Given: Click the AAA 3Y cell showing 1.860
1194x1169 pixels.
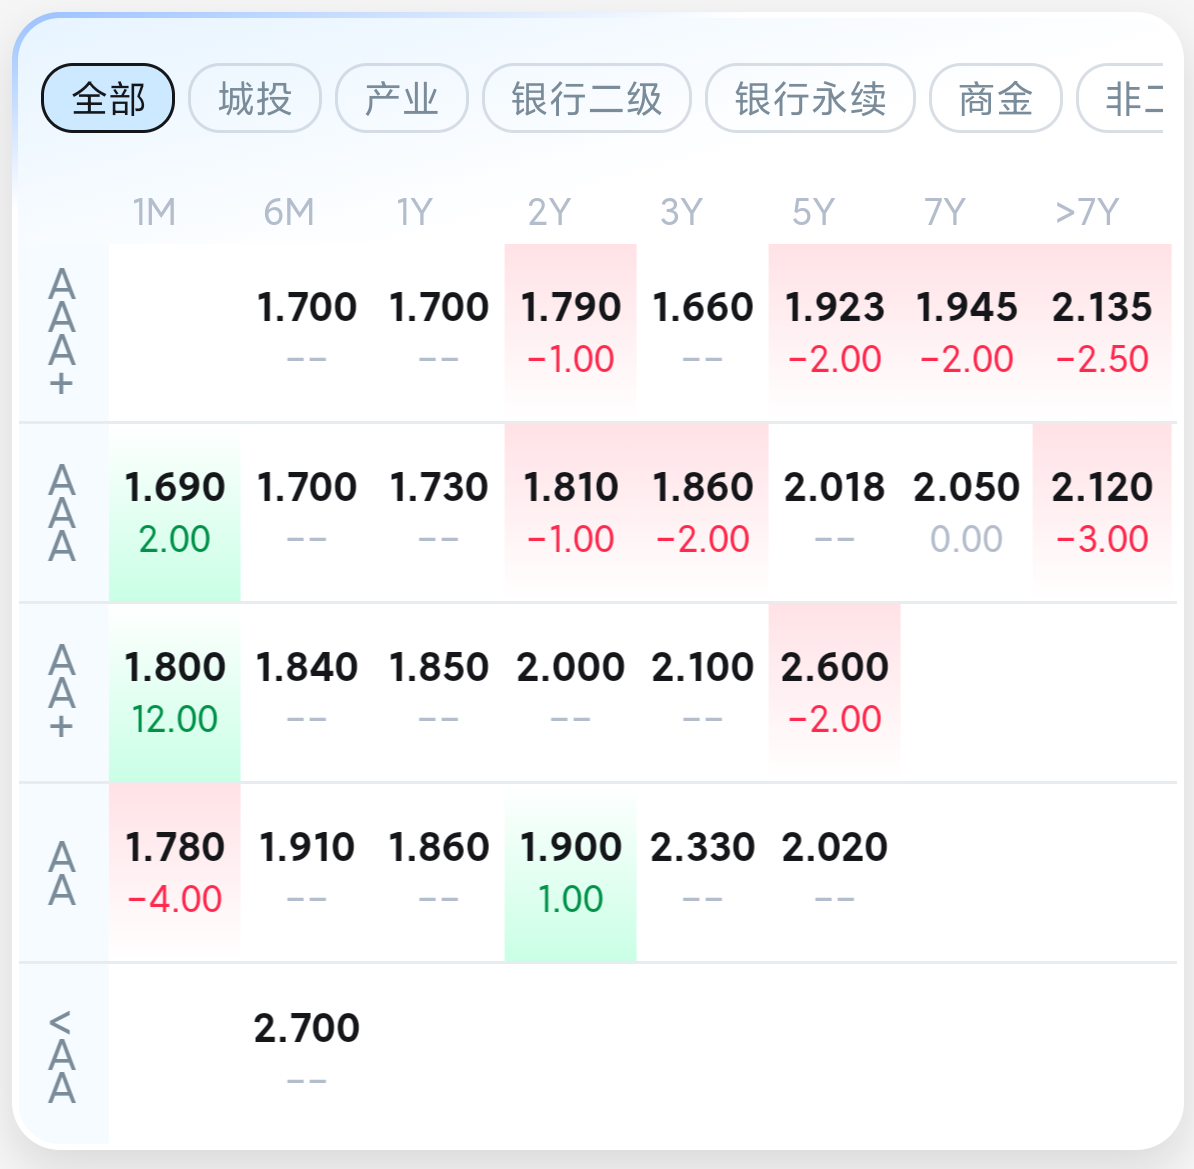Looking at the screenshot, I should pyautogui.click(x=702, y=513).
